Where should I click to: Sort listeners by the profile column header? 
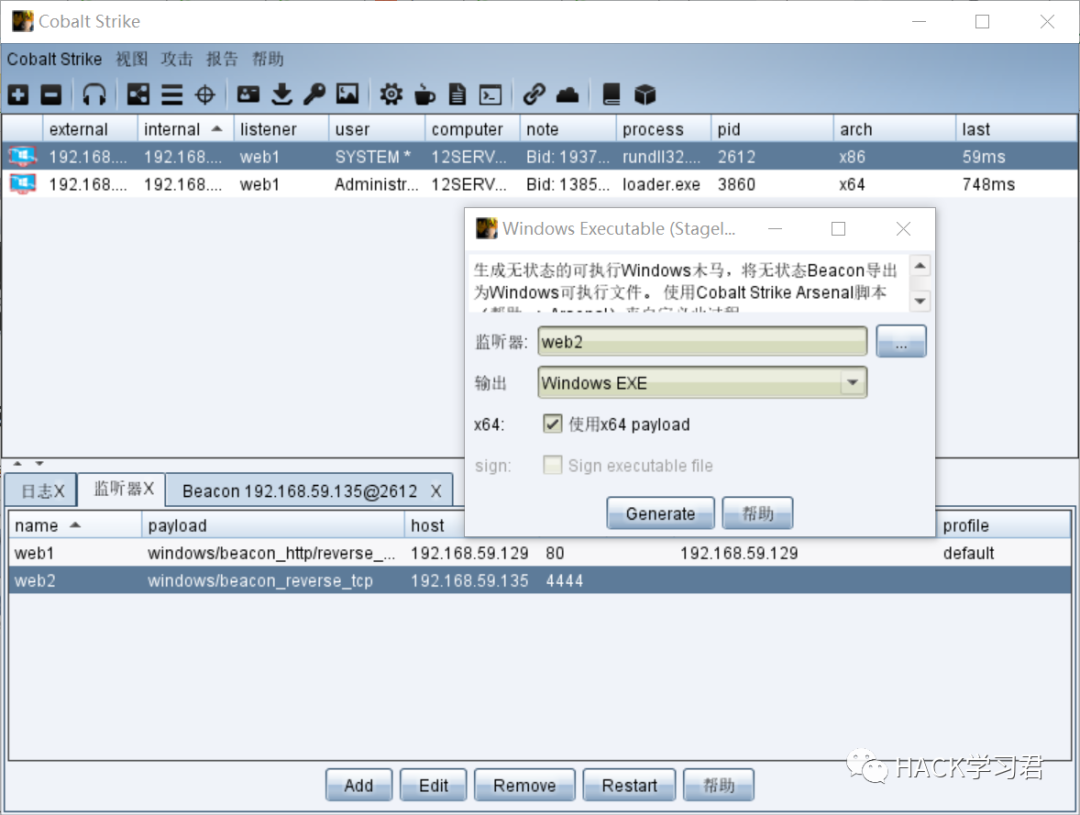[x=1003, y=526]
